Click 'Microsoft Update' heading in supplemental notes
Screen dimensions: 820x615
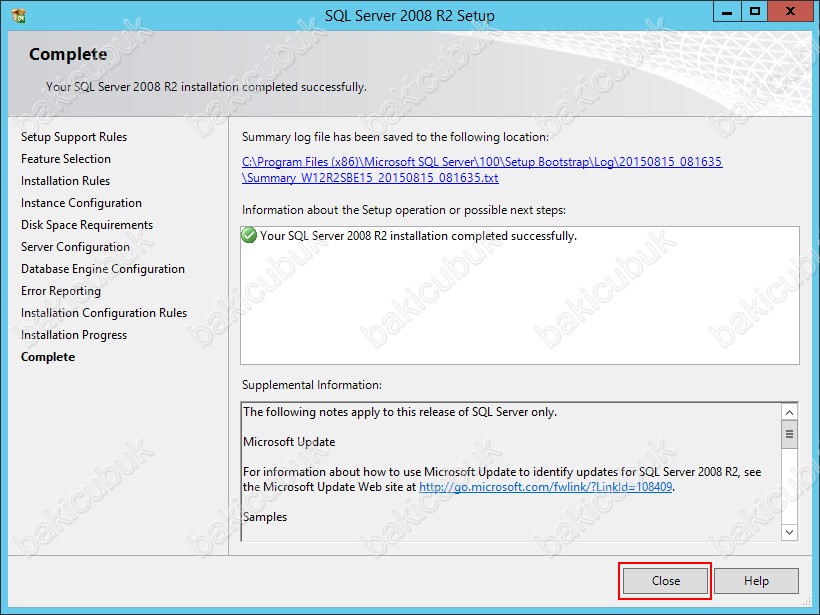pos(289,442)
